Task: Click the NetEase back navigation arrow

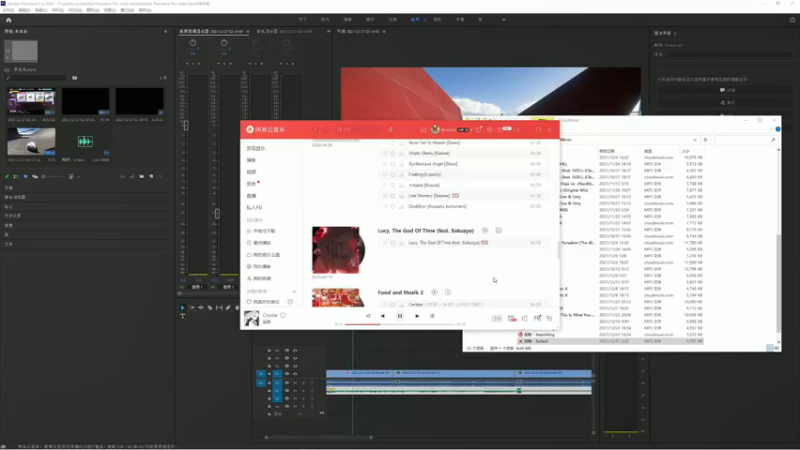Action: point(315,130)
